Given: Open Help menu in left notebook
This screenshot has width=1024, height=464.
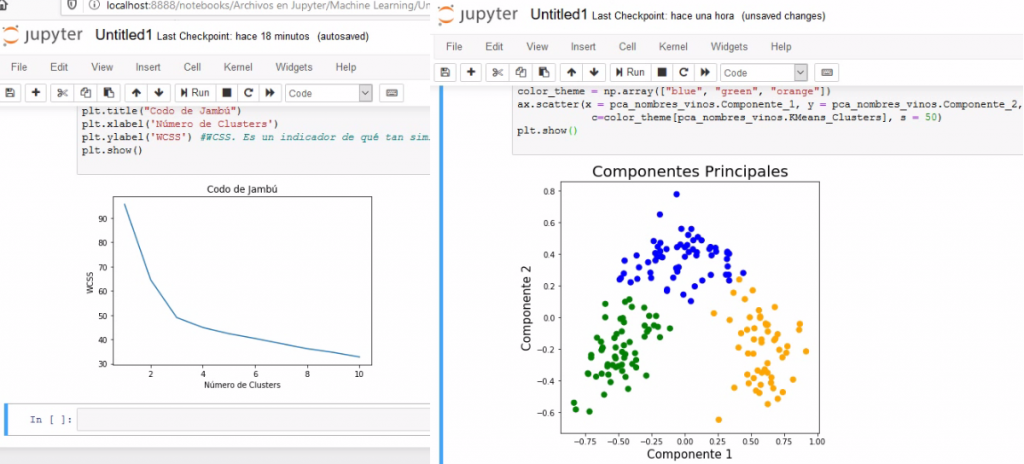Looking at the screenshot, I should coord(345,67).
